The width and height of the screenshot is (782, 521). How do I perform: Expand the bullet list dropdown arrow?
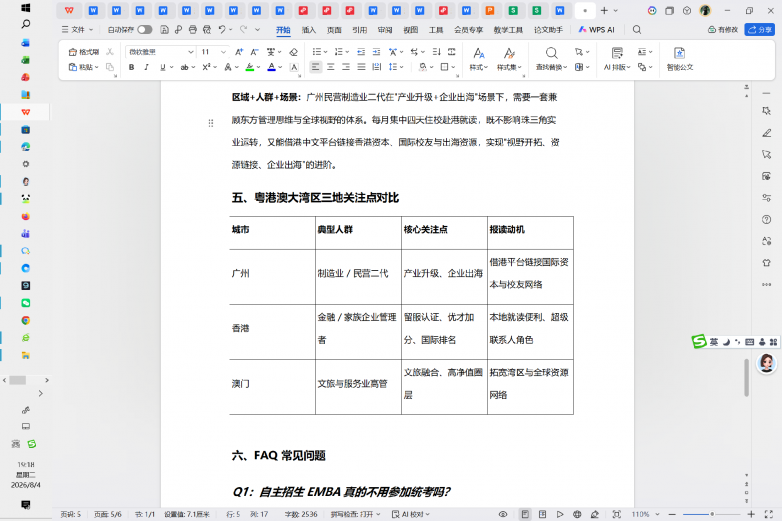coord(326,52)
